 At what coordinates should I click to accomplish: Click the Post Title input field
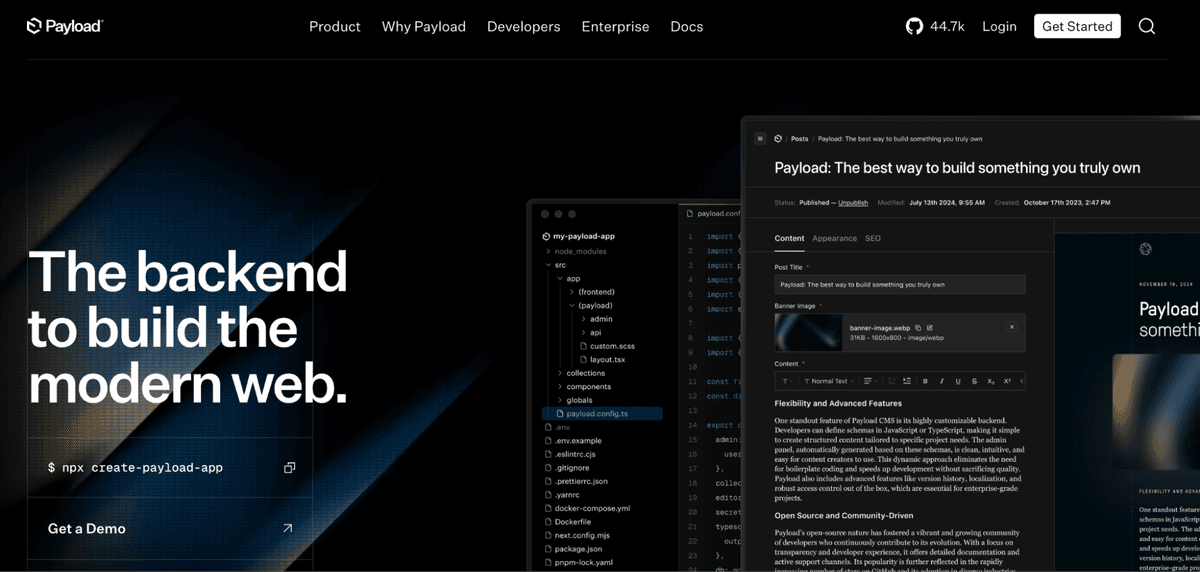pos(899,284)
